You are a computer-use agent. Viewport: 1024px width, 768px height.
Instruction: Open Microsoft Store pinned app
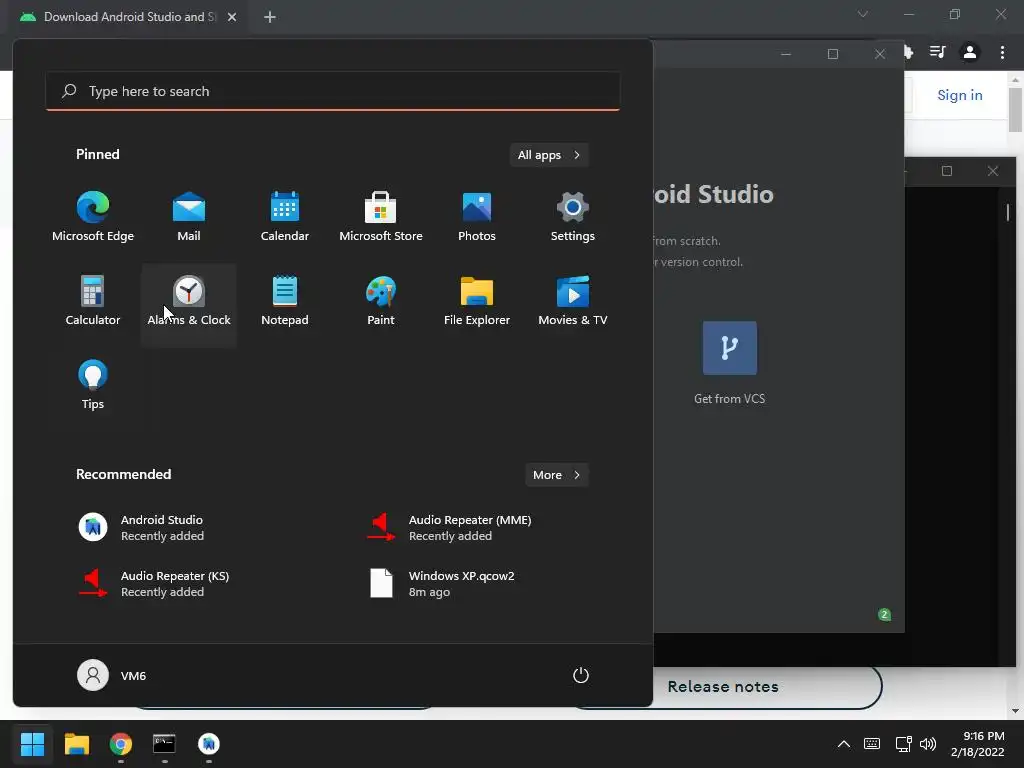click(381, 217)
